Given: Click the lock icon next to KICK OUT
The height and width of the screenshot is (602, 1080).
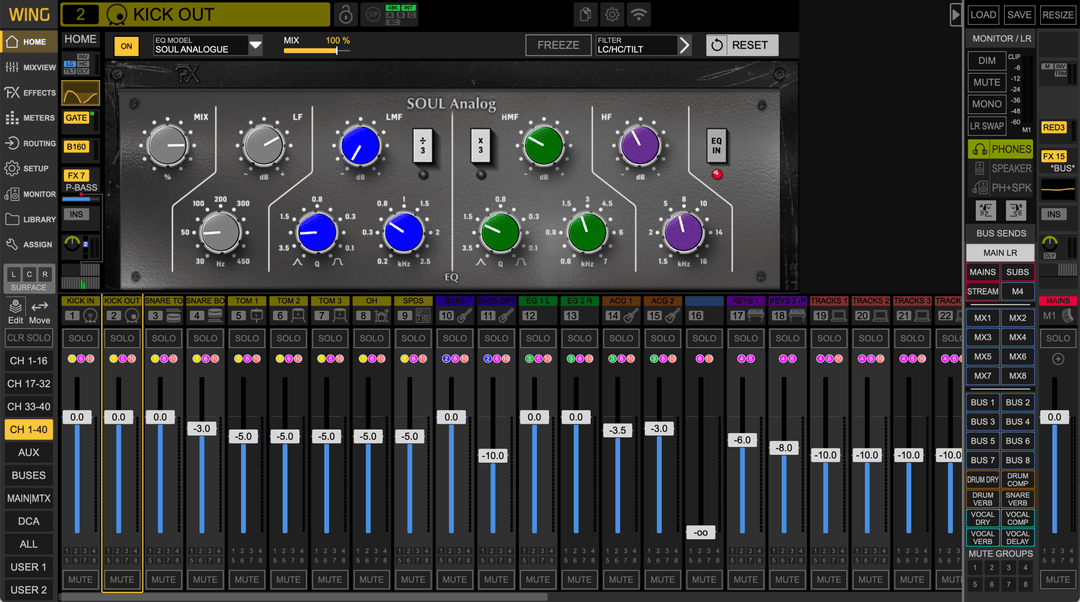Looking at the screenshot, I should [345, 14].
